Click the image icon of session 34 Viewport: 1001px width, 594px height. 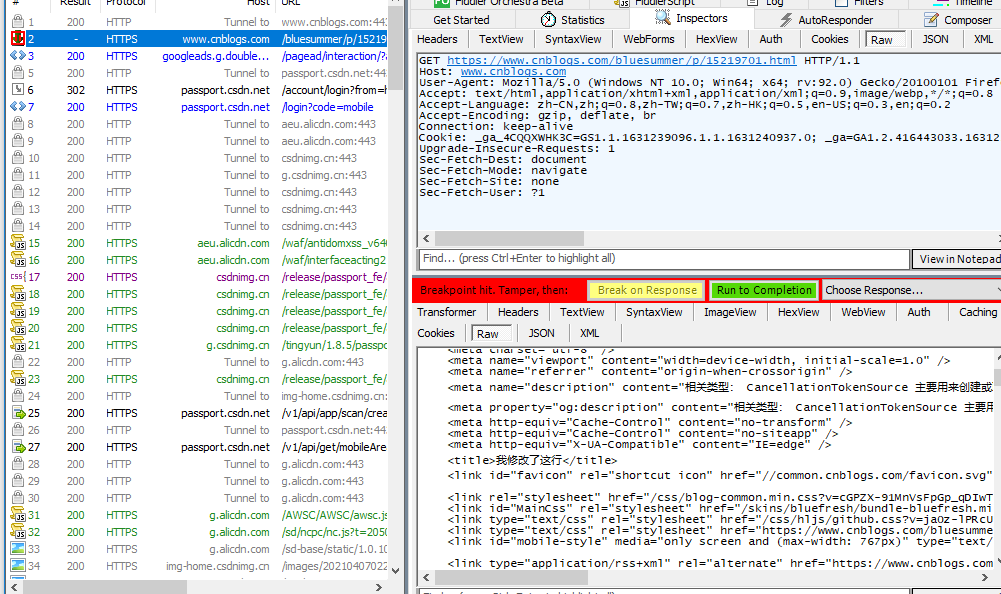coord(18,566)
